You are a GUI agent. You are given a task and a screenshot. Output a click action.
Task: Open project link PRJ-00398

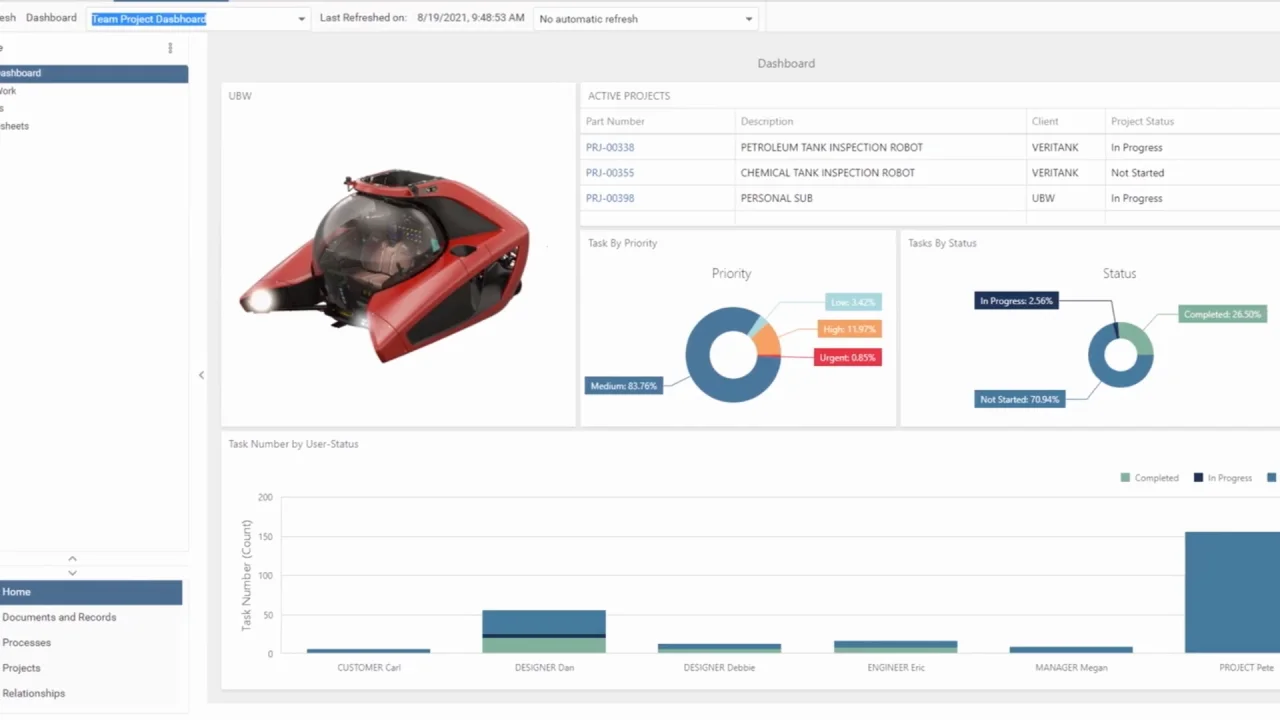(610, 198)
